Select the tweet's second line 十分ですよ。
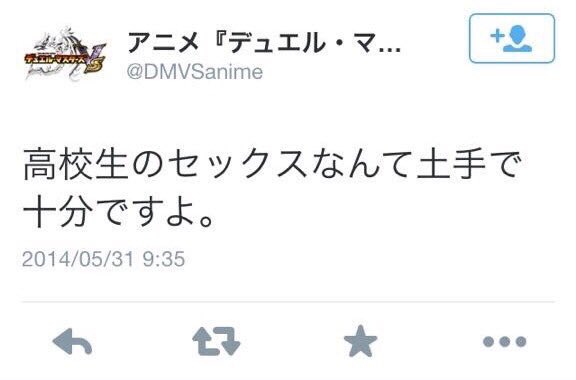Image resolution: width=576 pixels, height=380 pixels. 118,212
